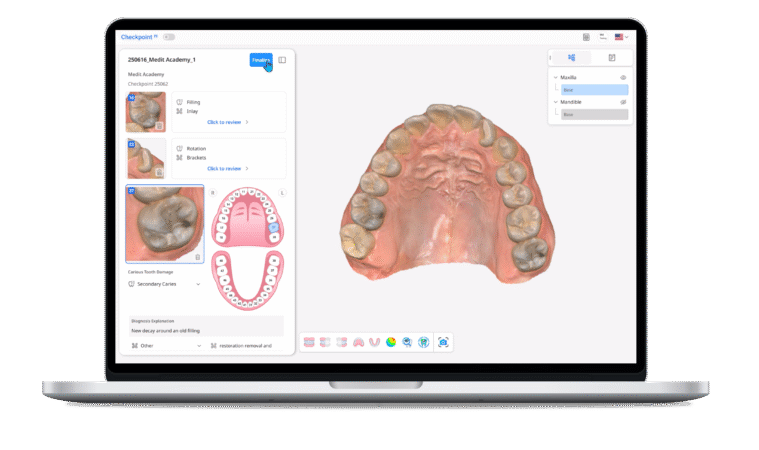Click the screenshot capture camera icon
Viewport: 759px width, 450px height.
[443, 342]
